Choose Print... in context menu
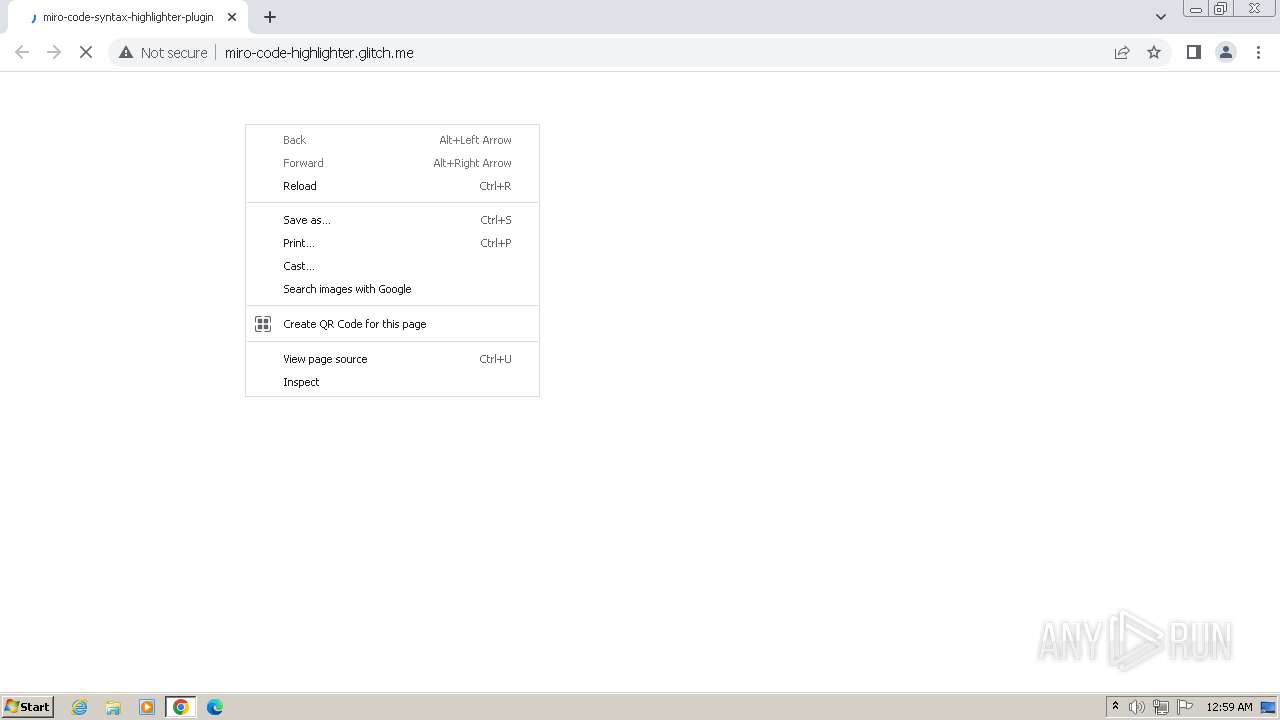This screenshot has height=720, width=1280. pos(392,243)
